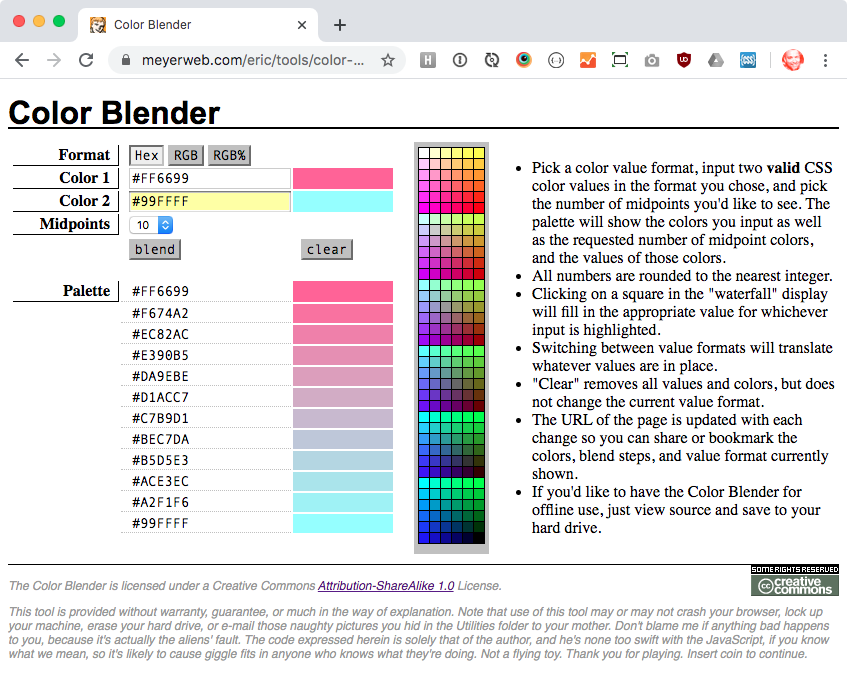Click the clear button
Viewport: 847px width, 677px height.
327,250
